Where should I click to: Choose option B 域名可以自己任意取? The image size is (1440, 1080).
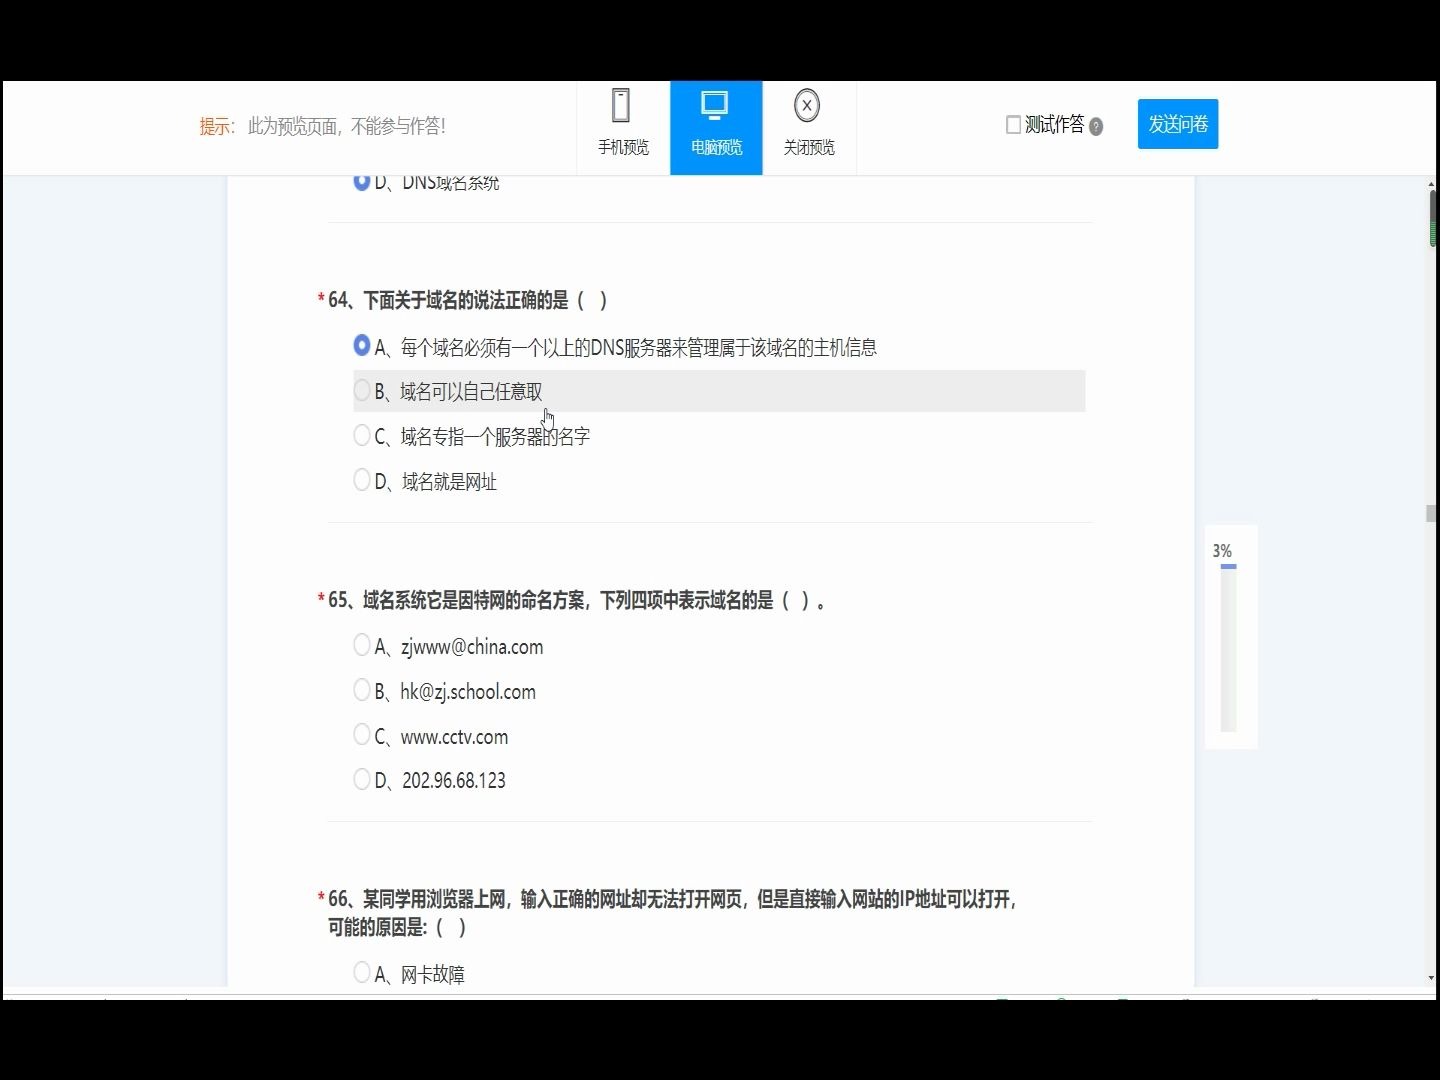pyautogui.click(x=362, y=390)
